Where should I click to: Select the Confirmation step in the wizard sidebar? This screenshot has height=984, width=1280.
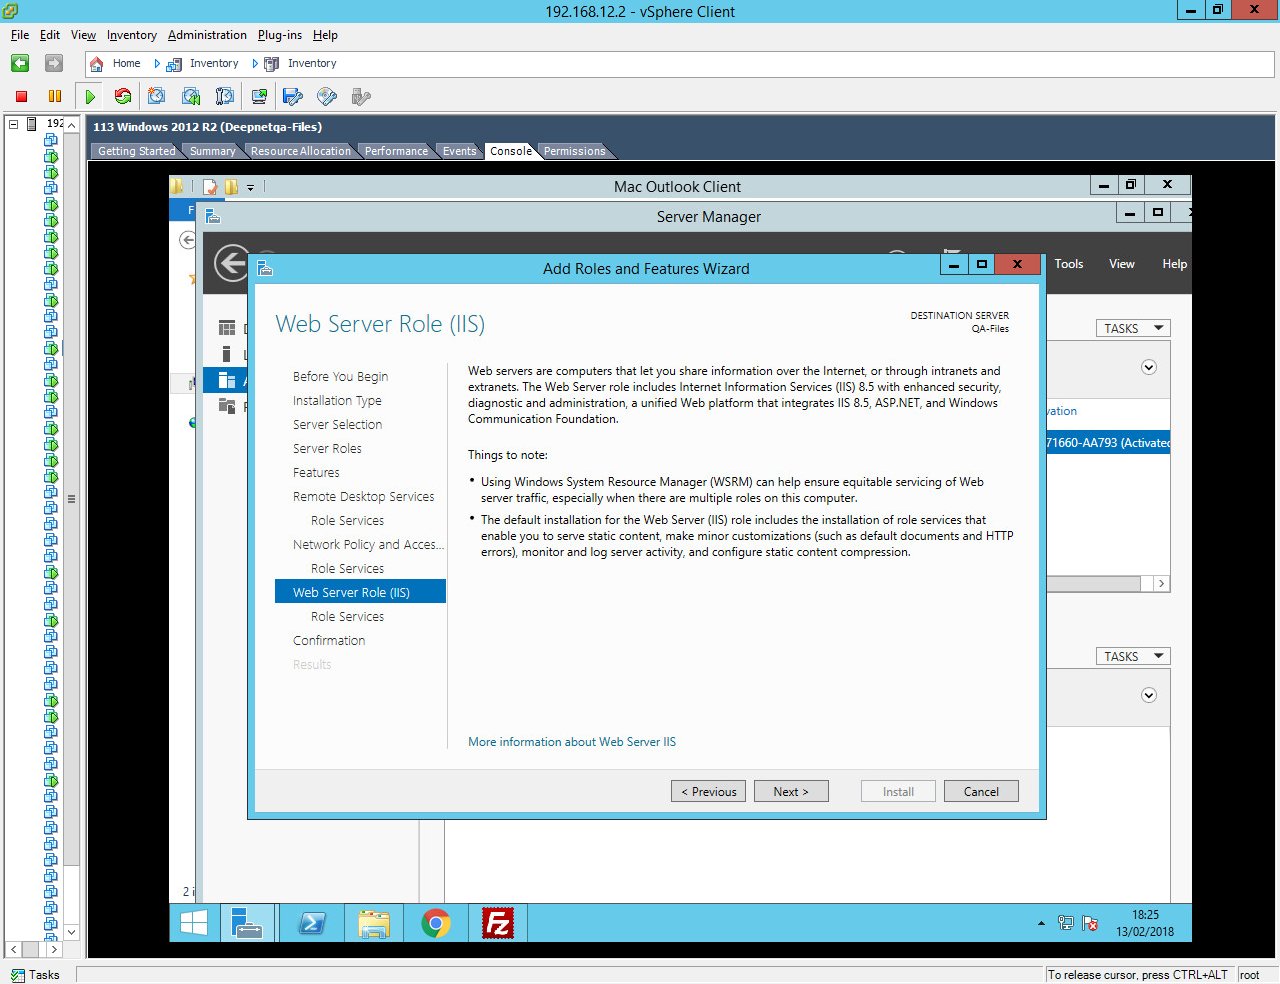pyautogui.click(x=329, y=641)
